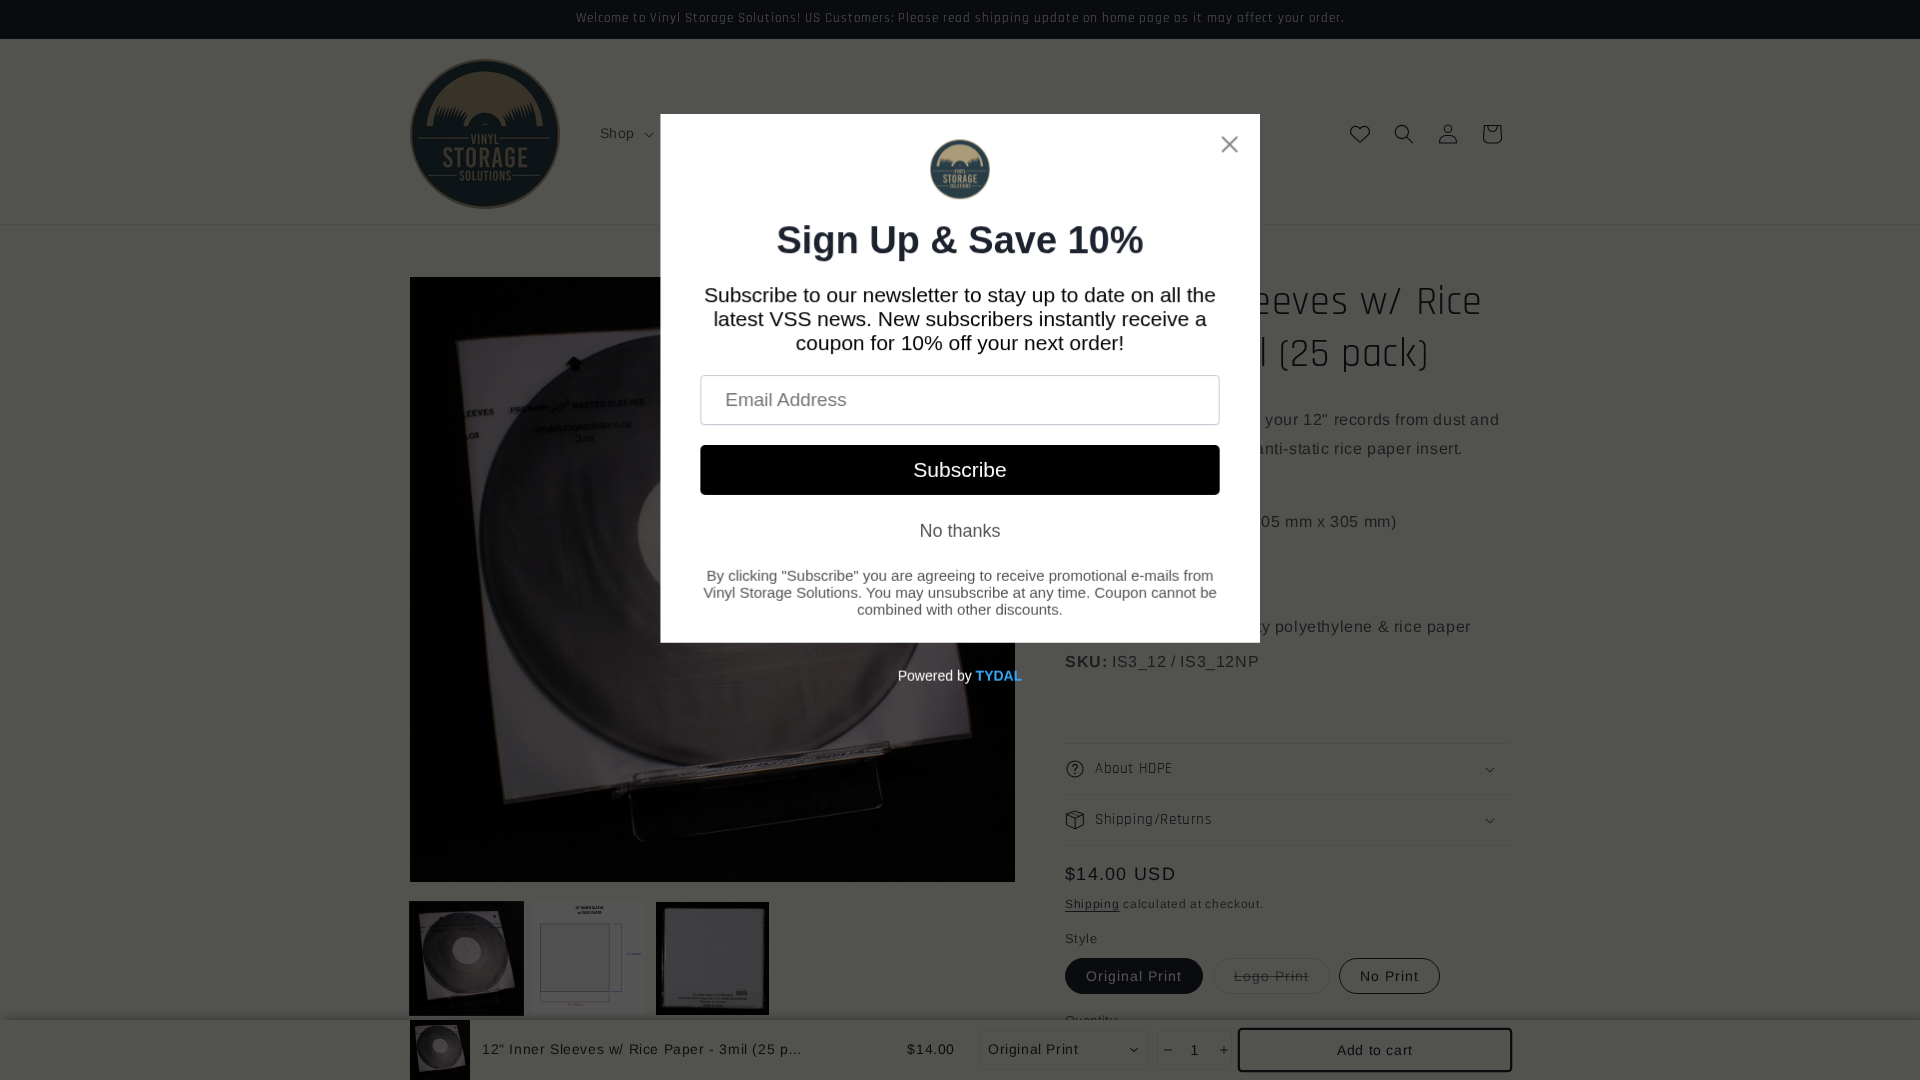The width and height of the screenshot is (1920, 1080).
Task: Close the newsletter signup popup
Action: coord(1229,144)
